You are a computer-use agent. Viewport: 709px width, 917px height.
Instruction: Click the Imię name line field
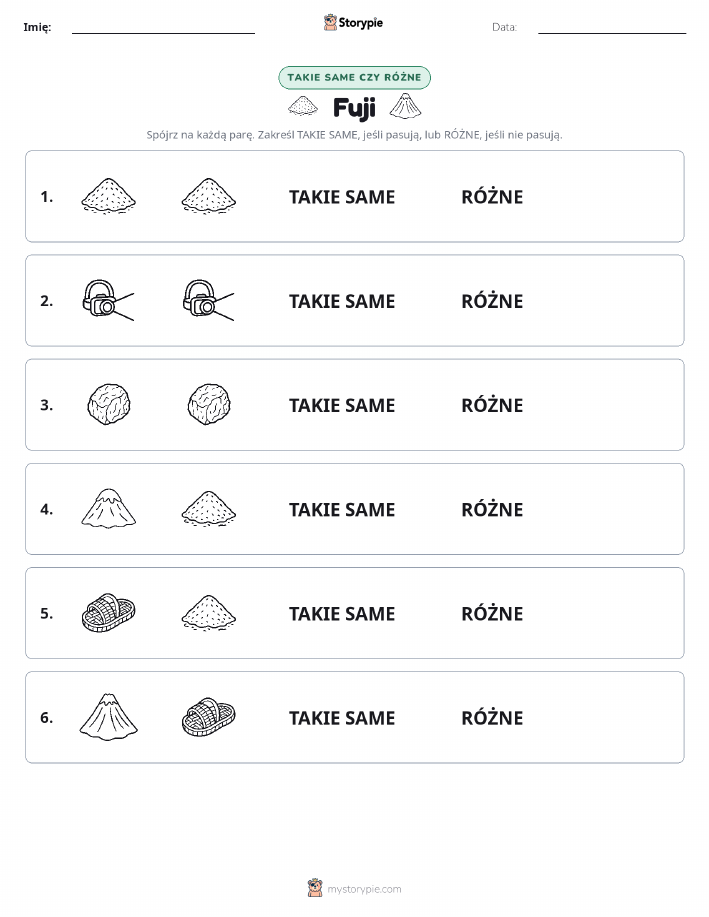pos(163,27)
